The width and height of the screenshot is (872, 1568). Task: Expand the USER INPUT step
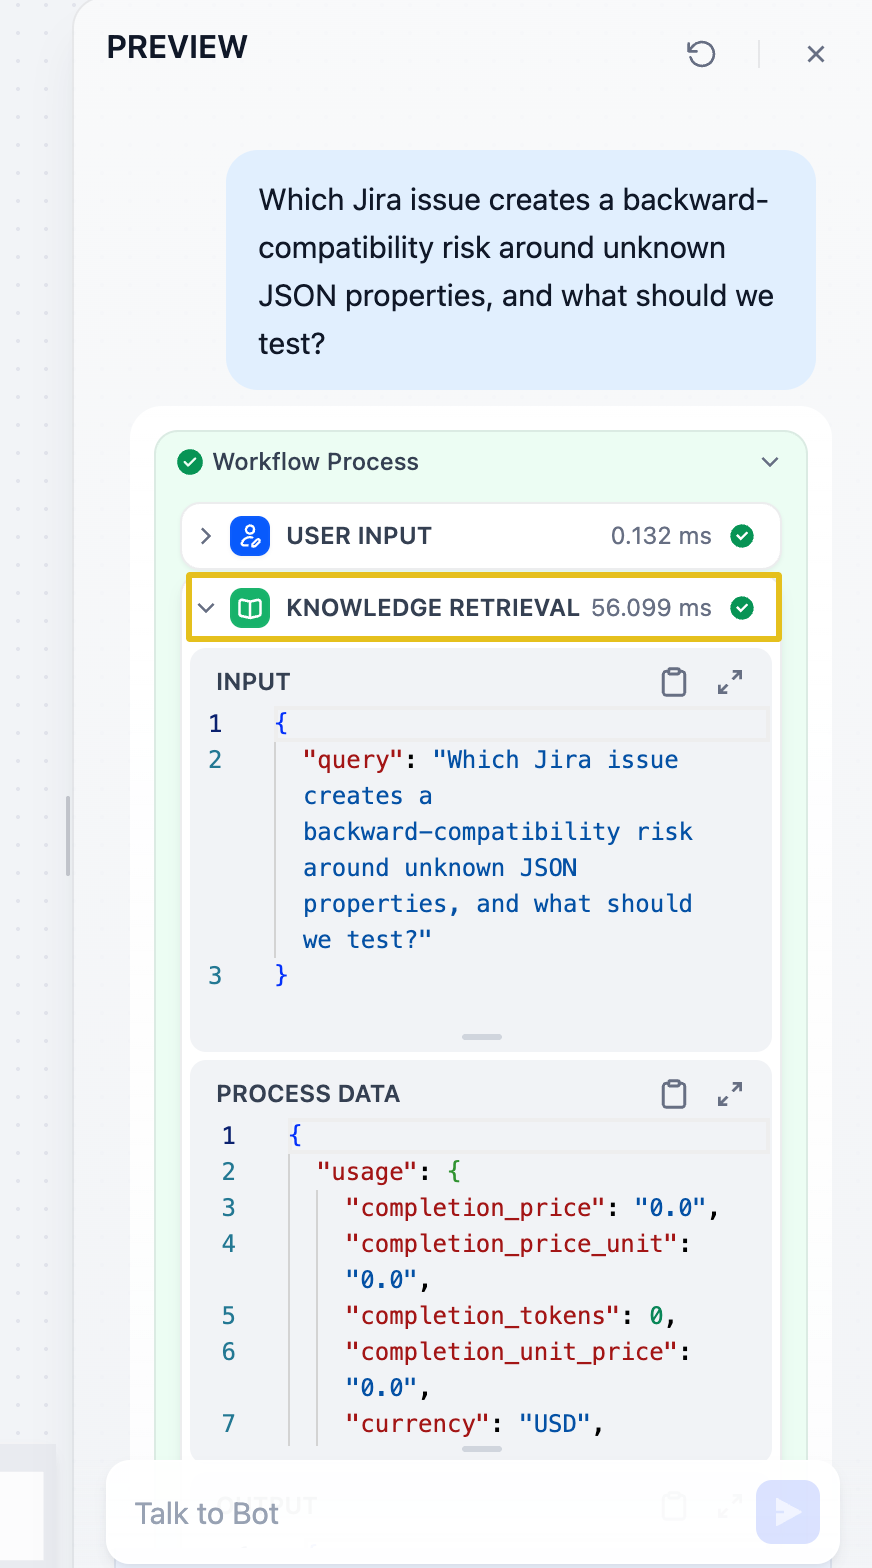click(206, 536)
